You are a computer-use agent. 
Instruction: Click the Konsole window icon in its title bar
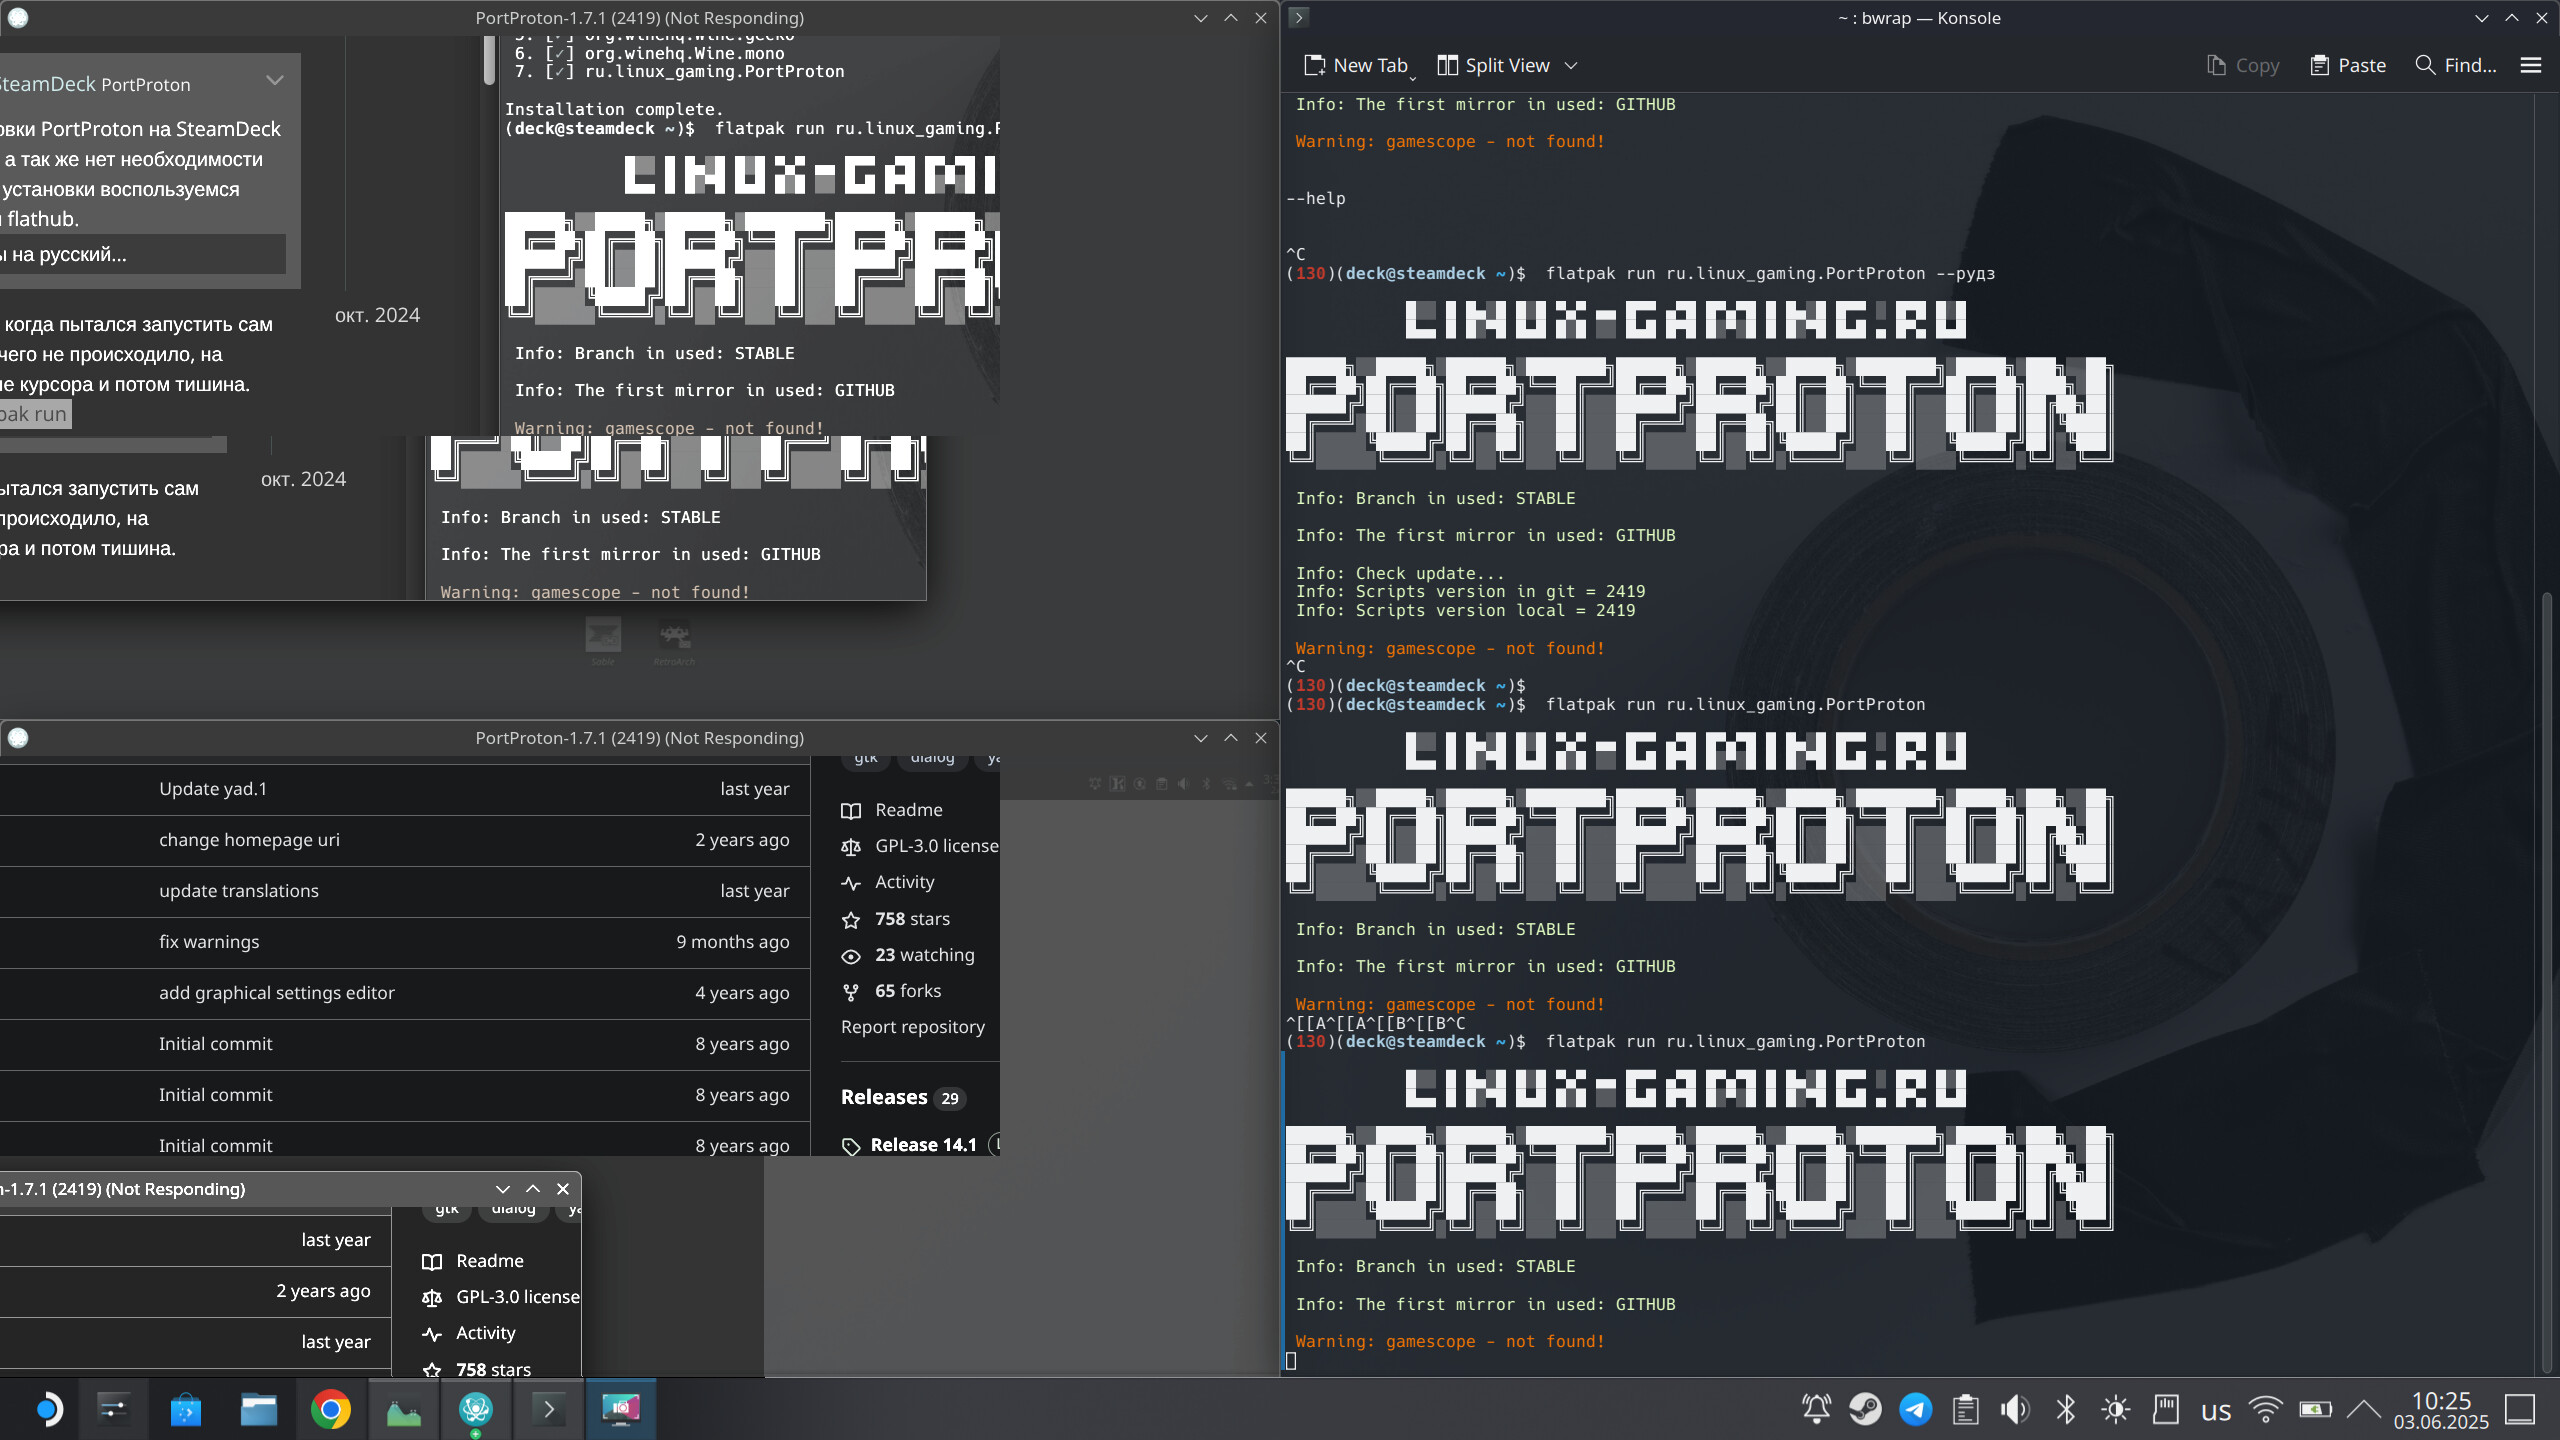[x=1299, y=17]
